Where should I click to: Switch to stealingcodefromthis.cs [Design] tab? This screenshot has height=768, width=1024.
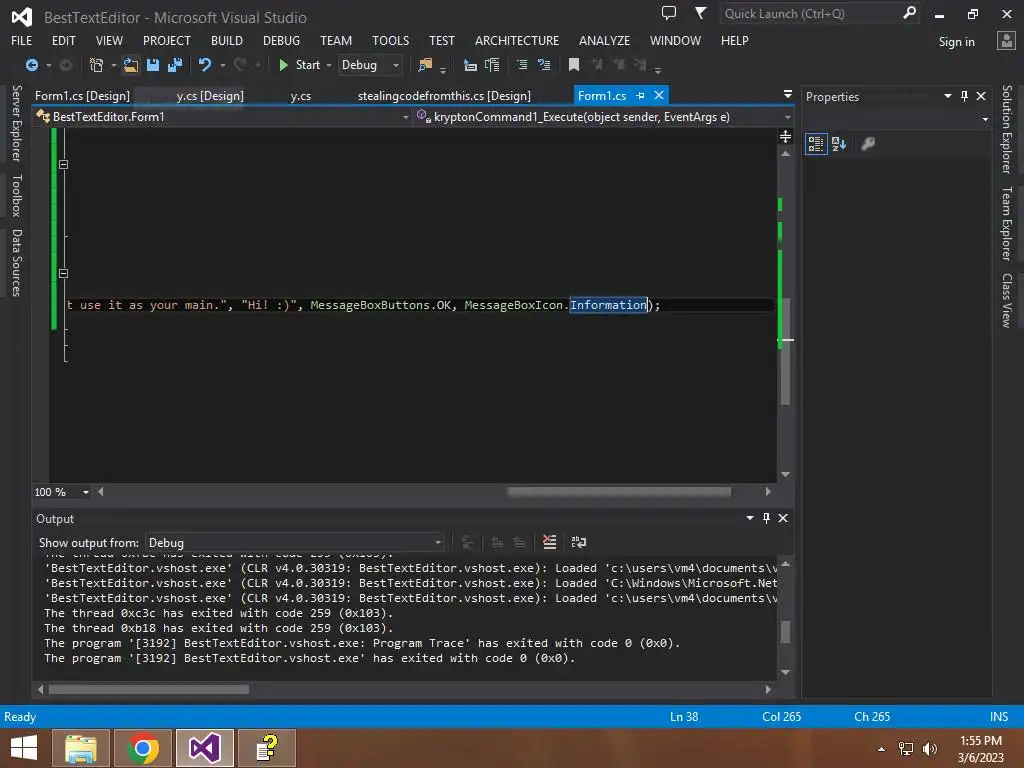[444, 95]
